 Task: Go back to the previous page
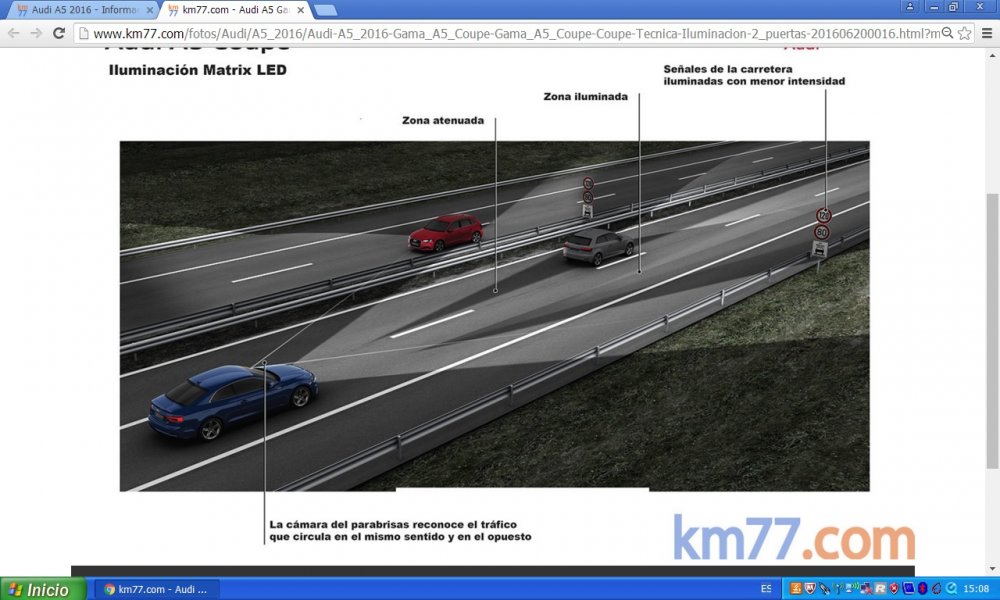(x=13, y=33)
